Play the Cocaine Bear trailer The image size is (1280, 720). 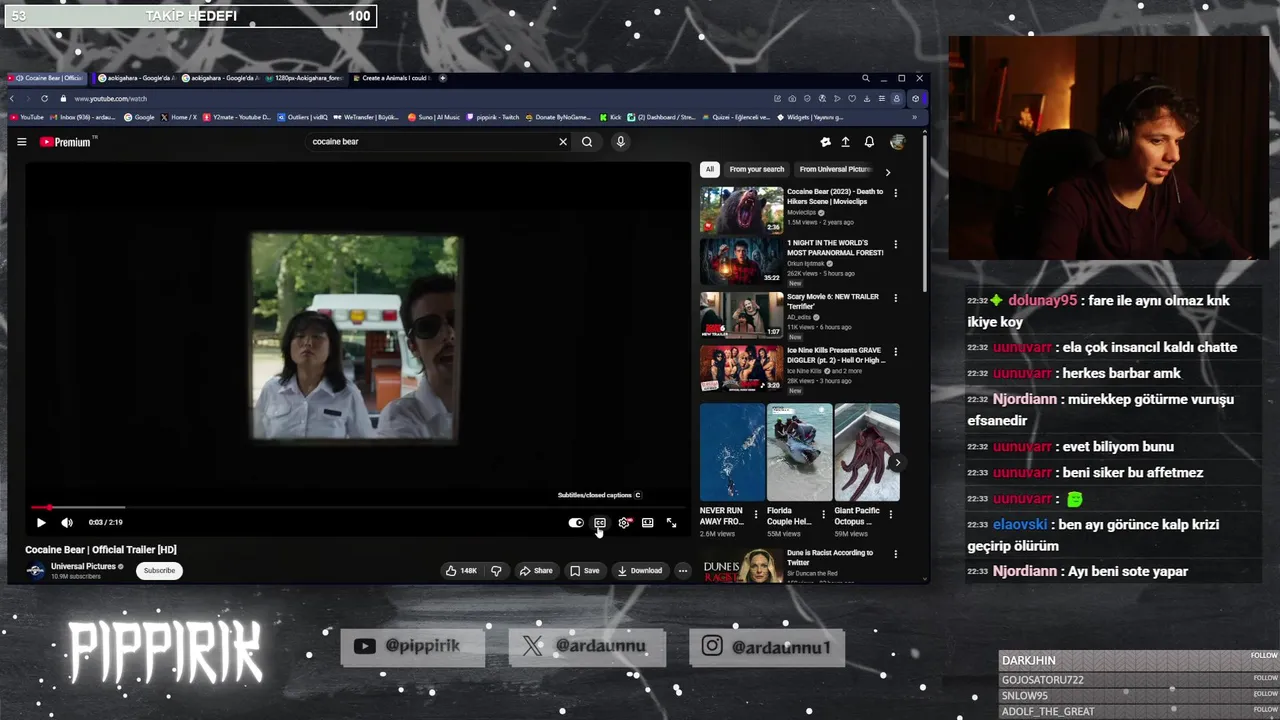(41, 522)
